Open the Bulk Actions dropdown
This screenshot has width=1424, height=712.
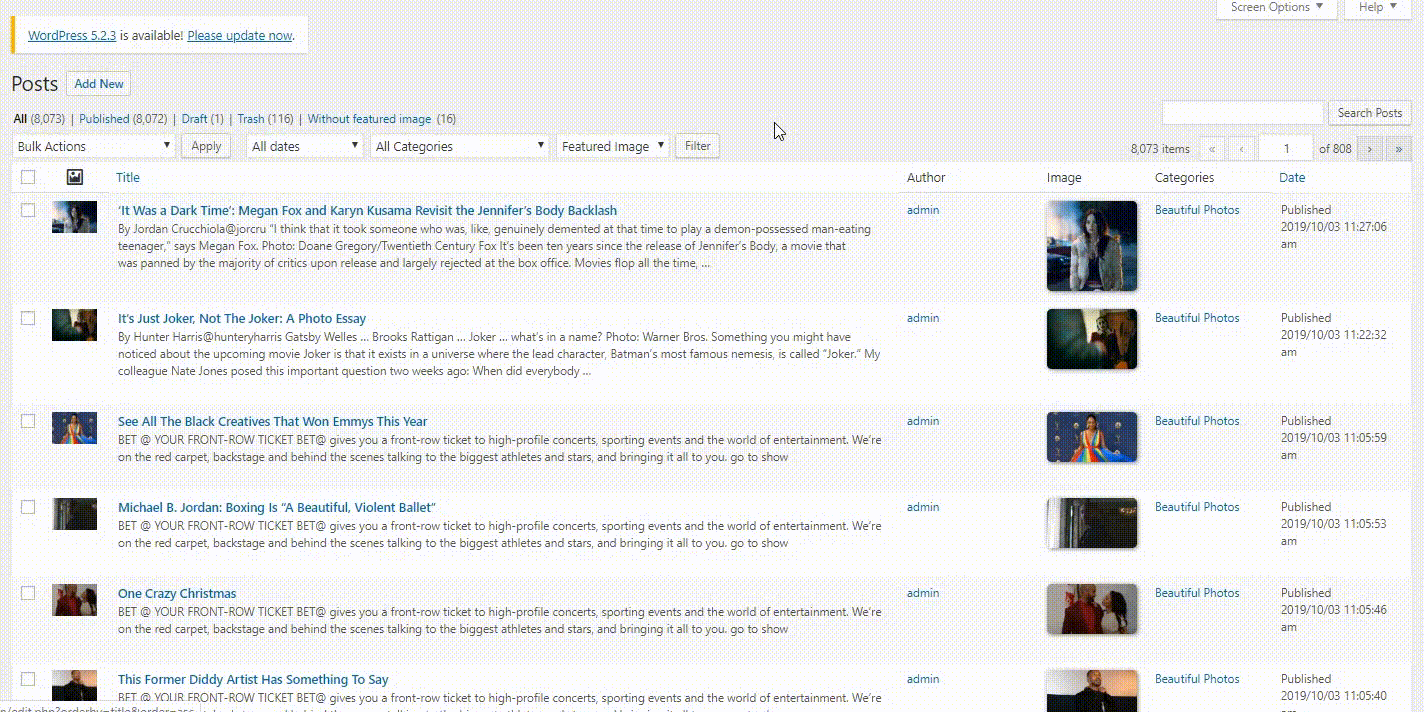coord(94,146)
